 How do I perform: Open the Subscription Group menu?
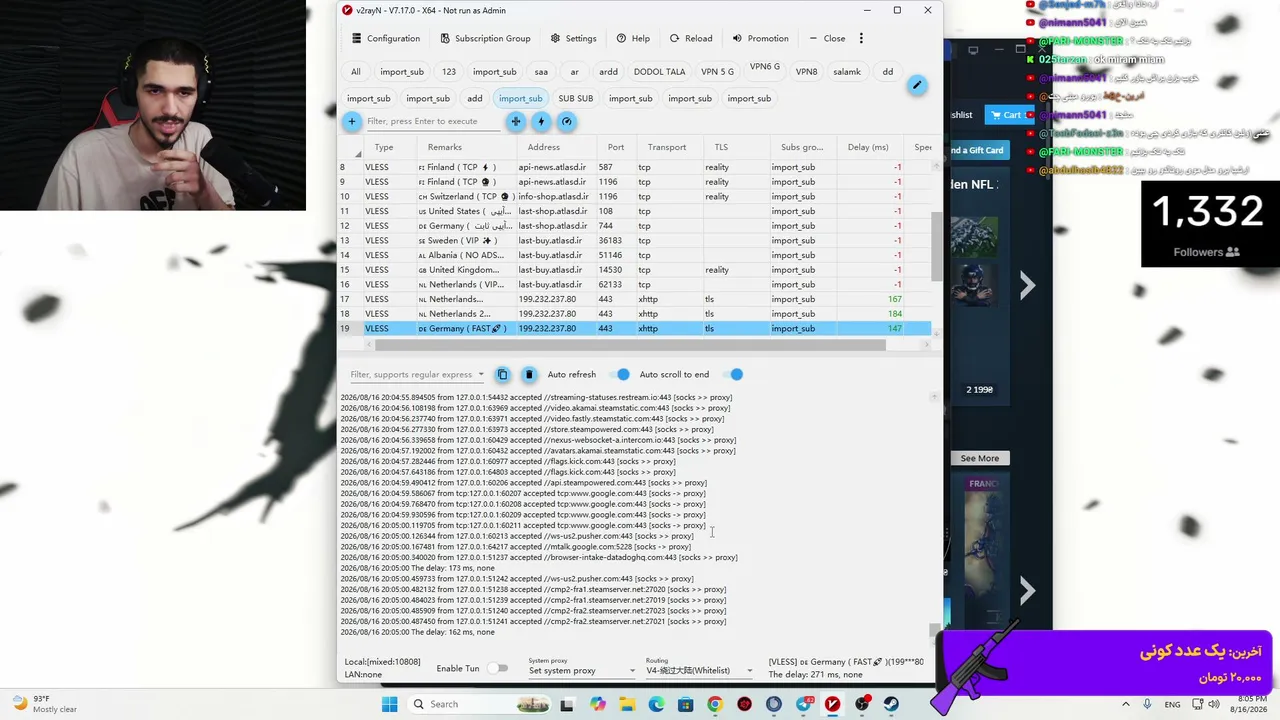coord(485,38)
